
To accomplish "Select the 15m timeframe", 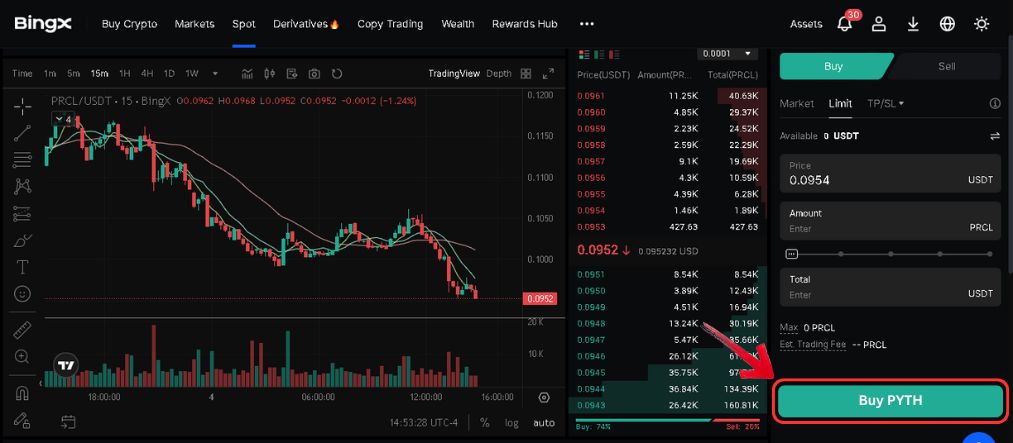I will tap(99, 74).
